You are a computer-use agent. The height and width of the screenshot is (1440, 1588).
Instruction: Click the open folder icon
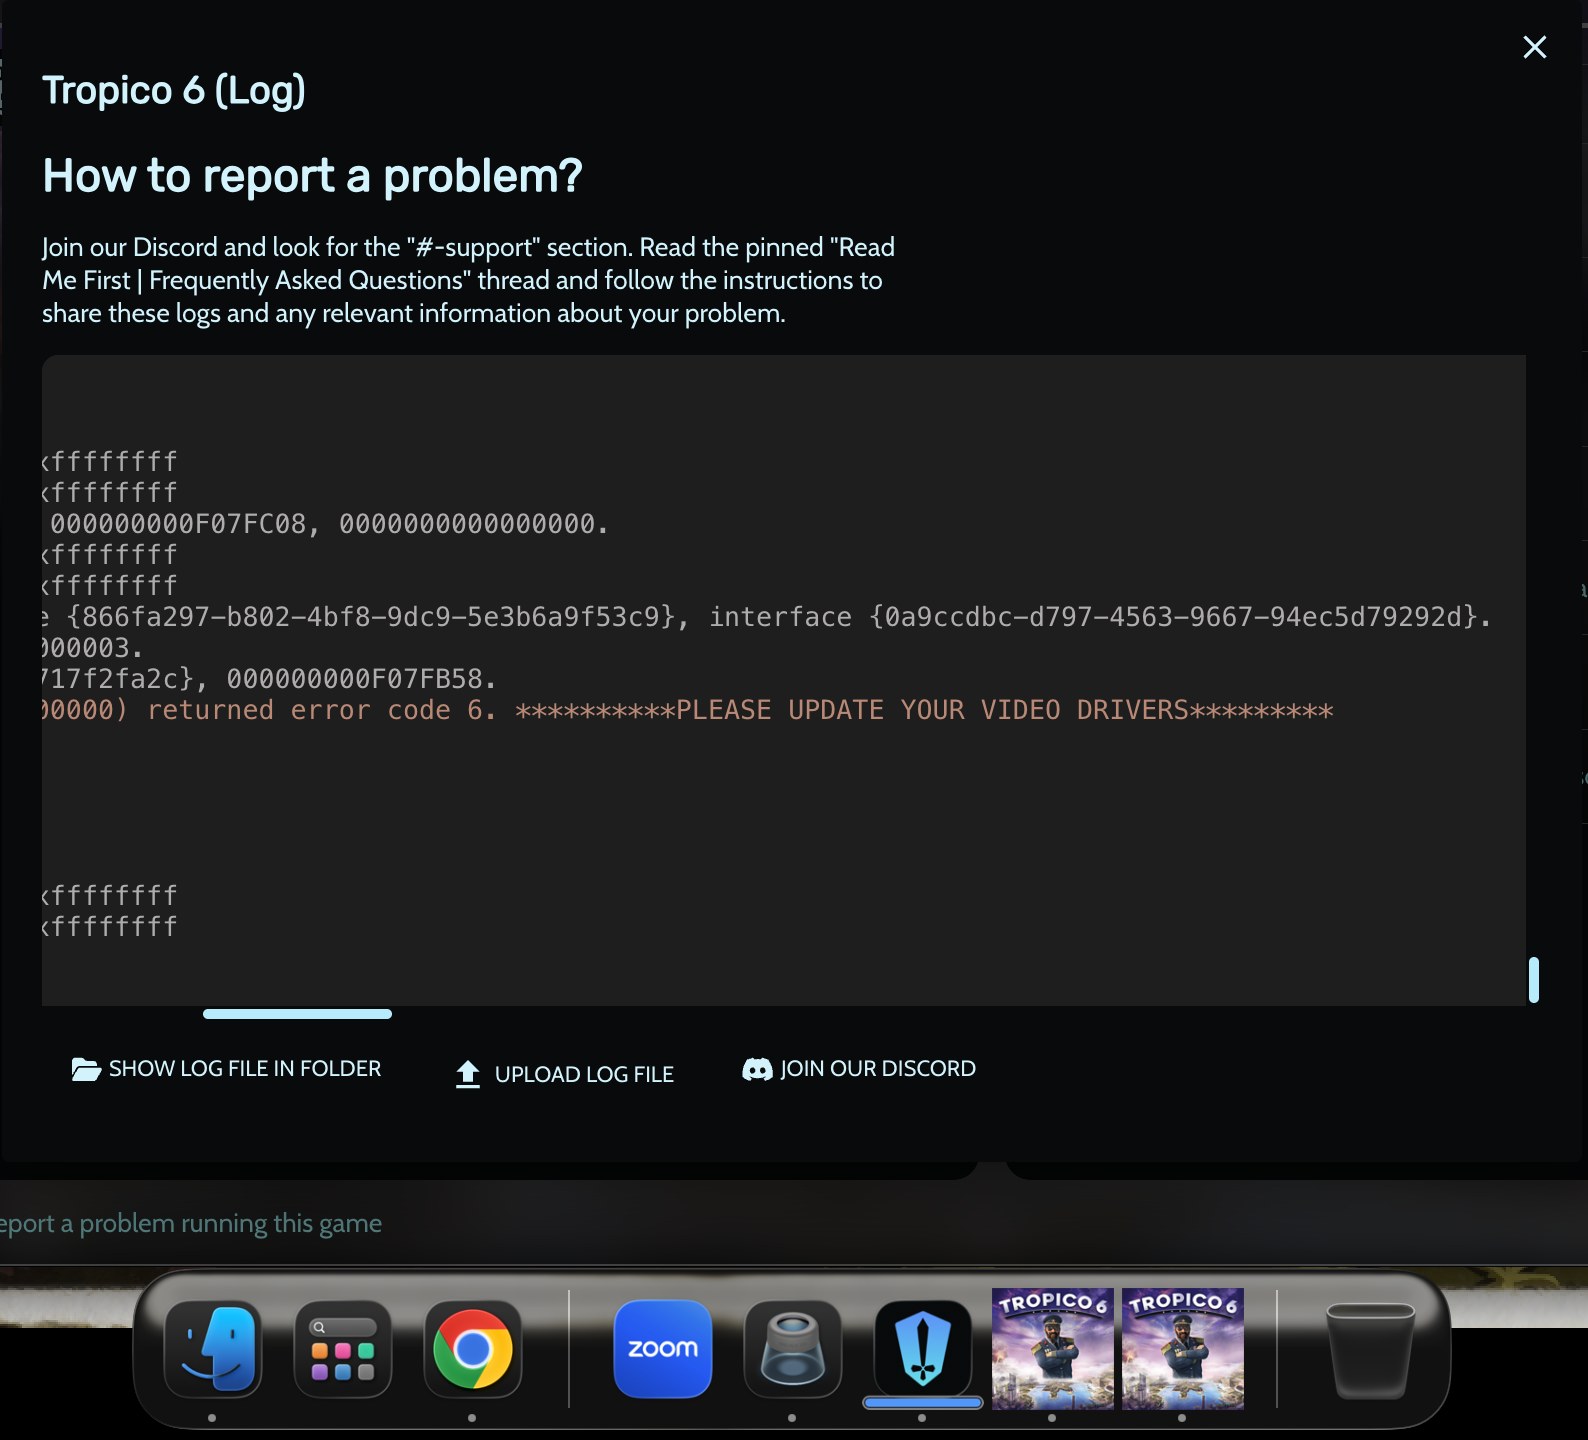click(x=86, y=1069)
